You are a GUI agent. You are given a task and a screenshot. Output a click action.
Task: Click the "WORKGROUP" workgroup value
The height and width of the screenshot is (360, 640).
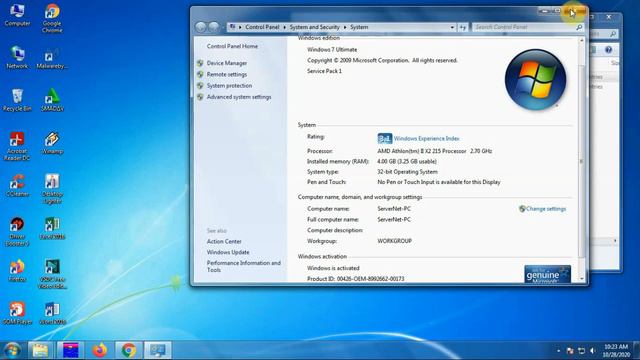click(394, 241)
